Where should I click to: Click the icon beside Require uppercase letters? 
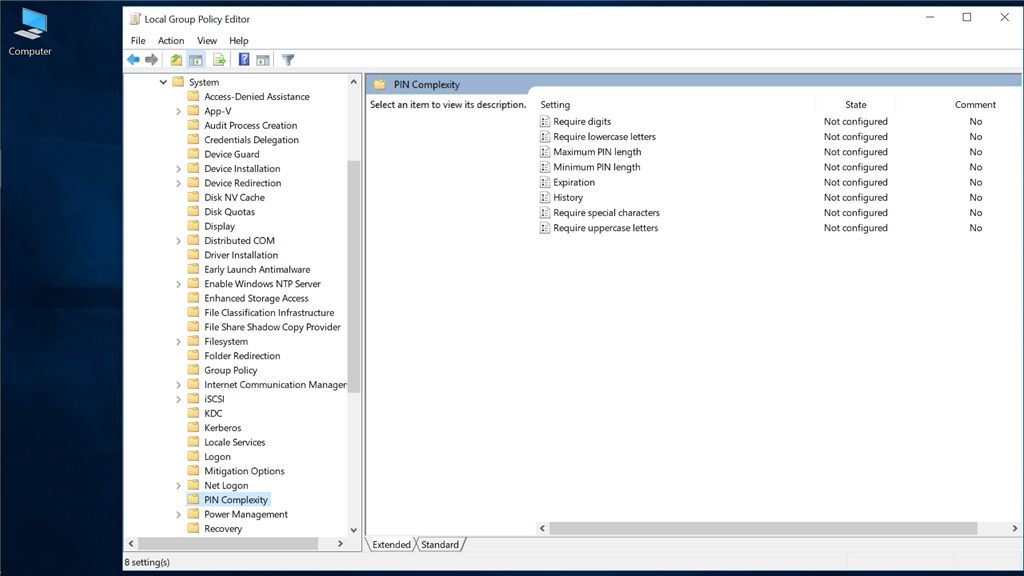tap(545, 228)
